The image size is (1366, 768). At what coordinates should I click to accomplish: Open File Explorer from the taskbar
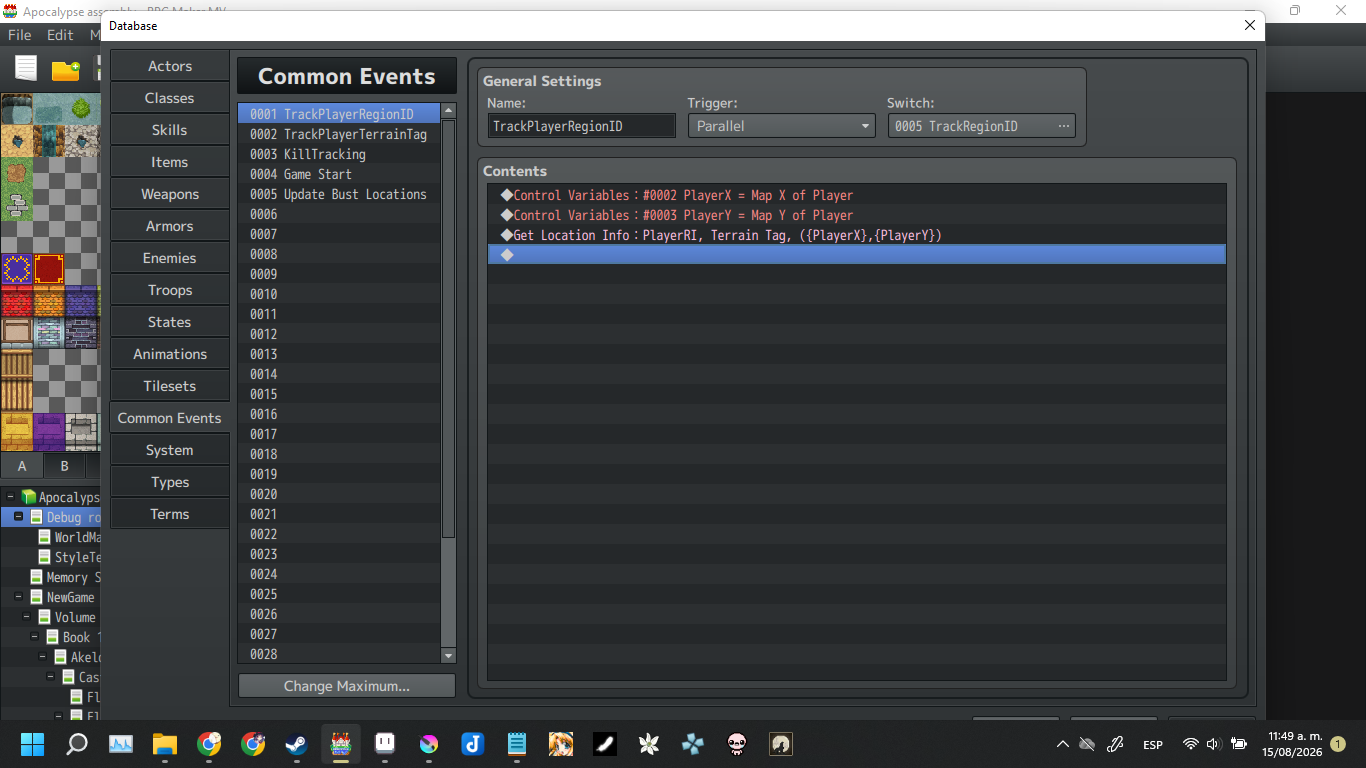pos(165,744)
